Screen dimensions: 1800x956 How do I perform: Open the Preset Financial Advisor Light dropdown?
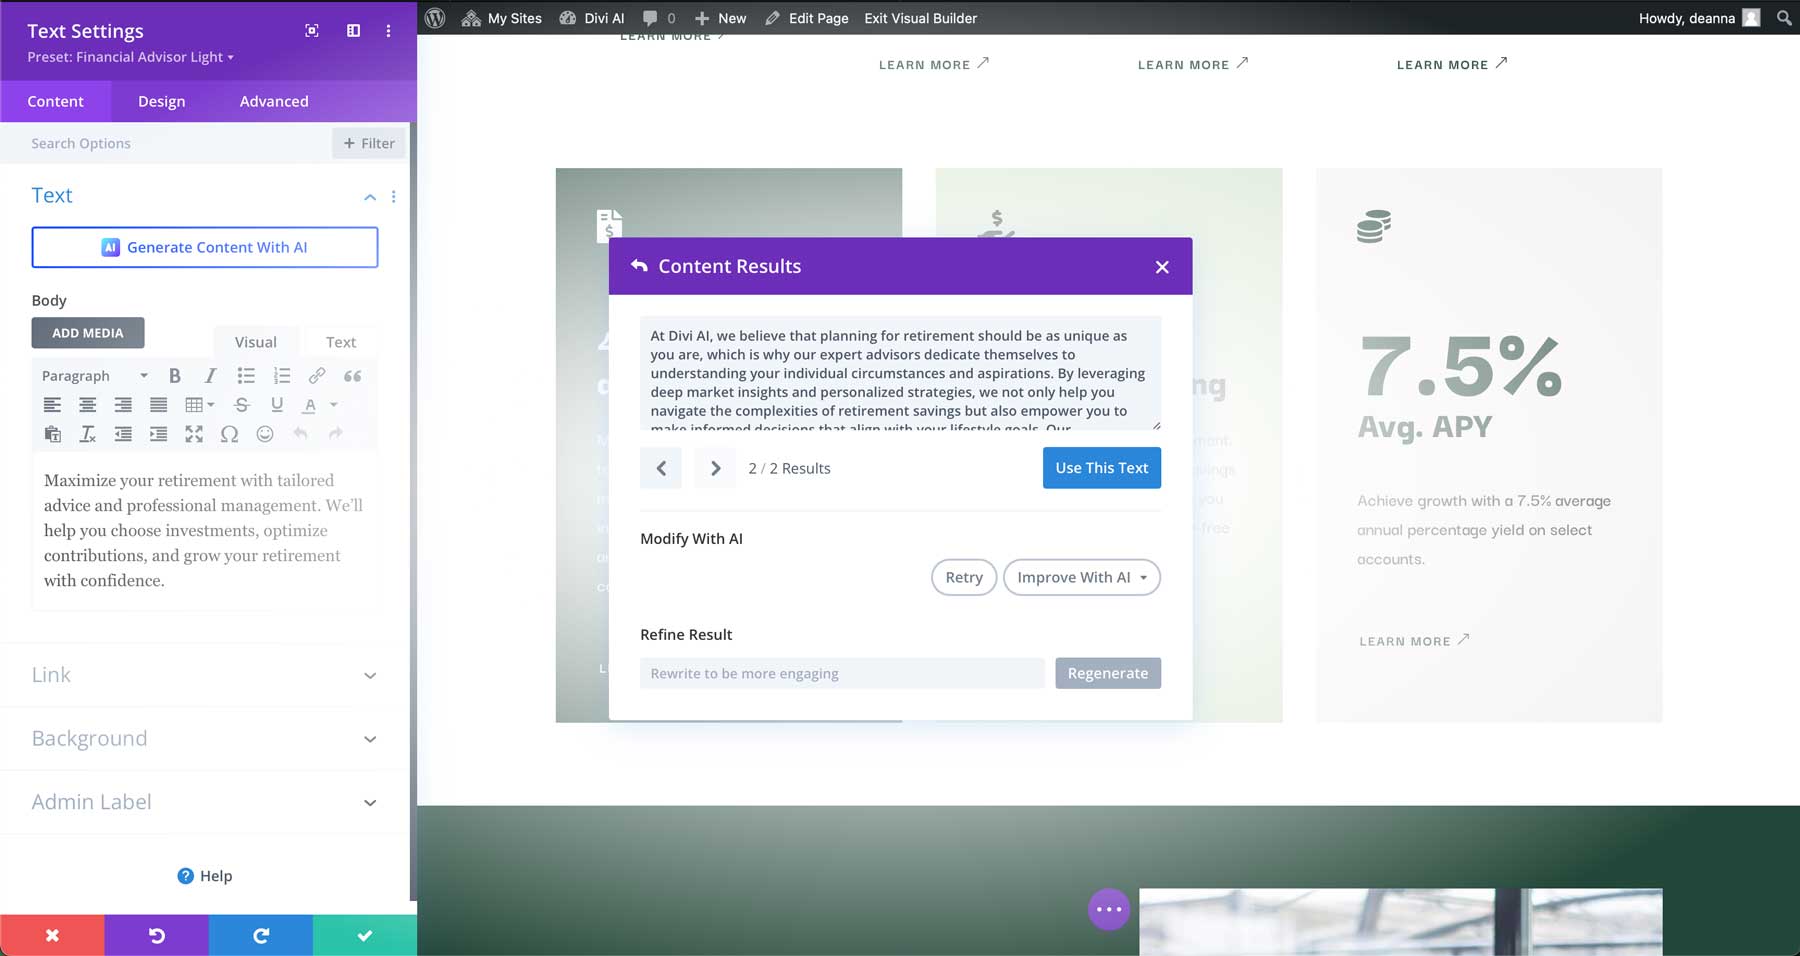pos(131,57)
